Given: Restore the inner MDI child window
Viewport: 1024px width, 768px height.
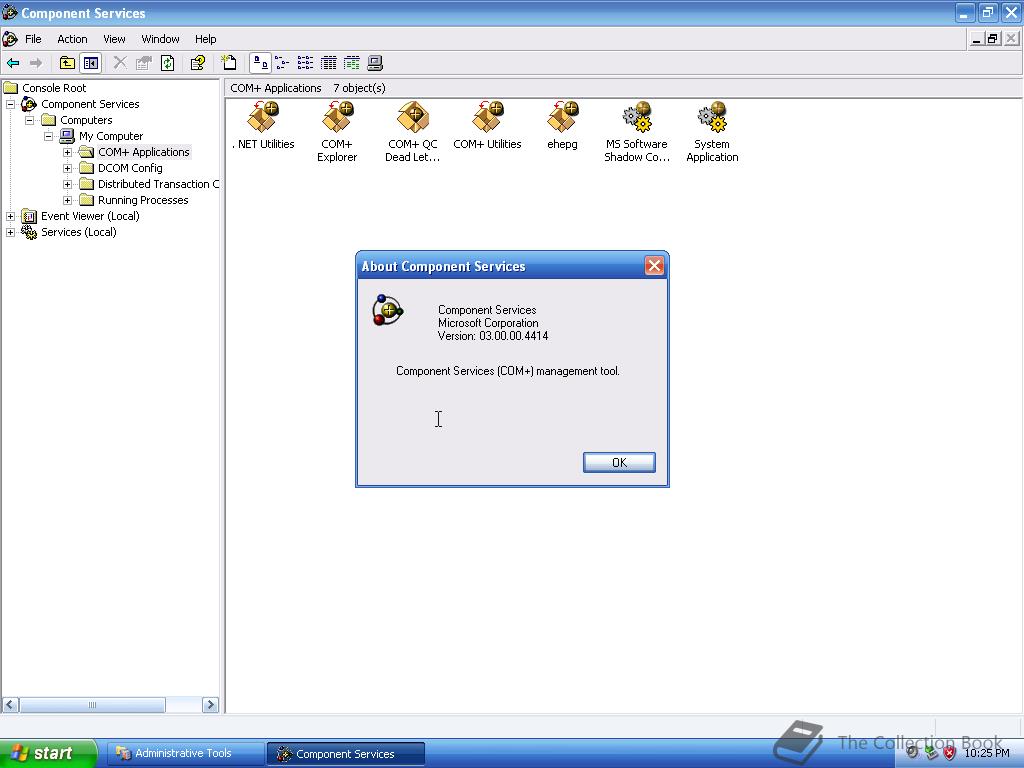Looking at the screenshot, I should coord(993,39).
